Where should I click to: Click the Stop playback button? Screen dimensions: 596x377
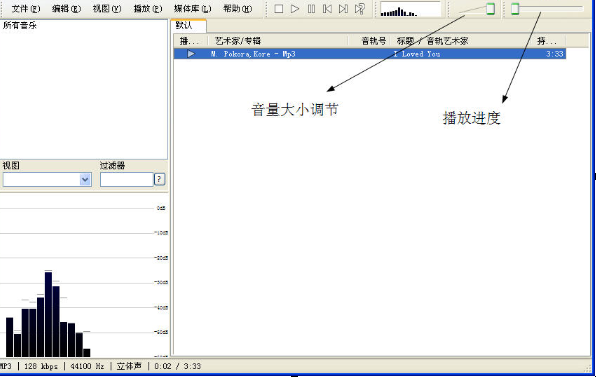click(x=279, y=9)
